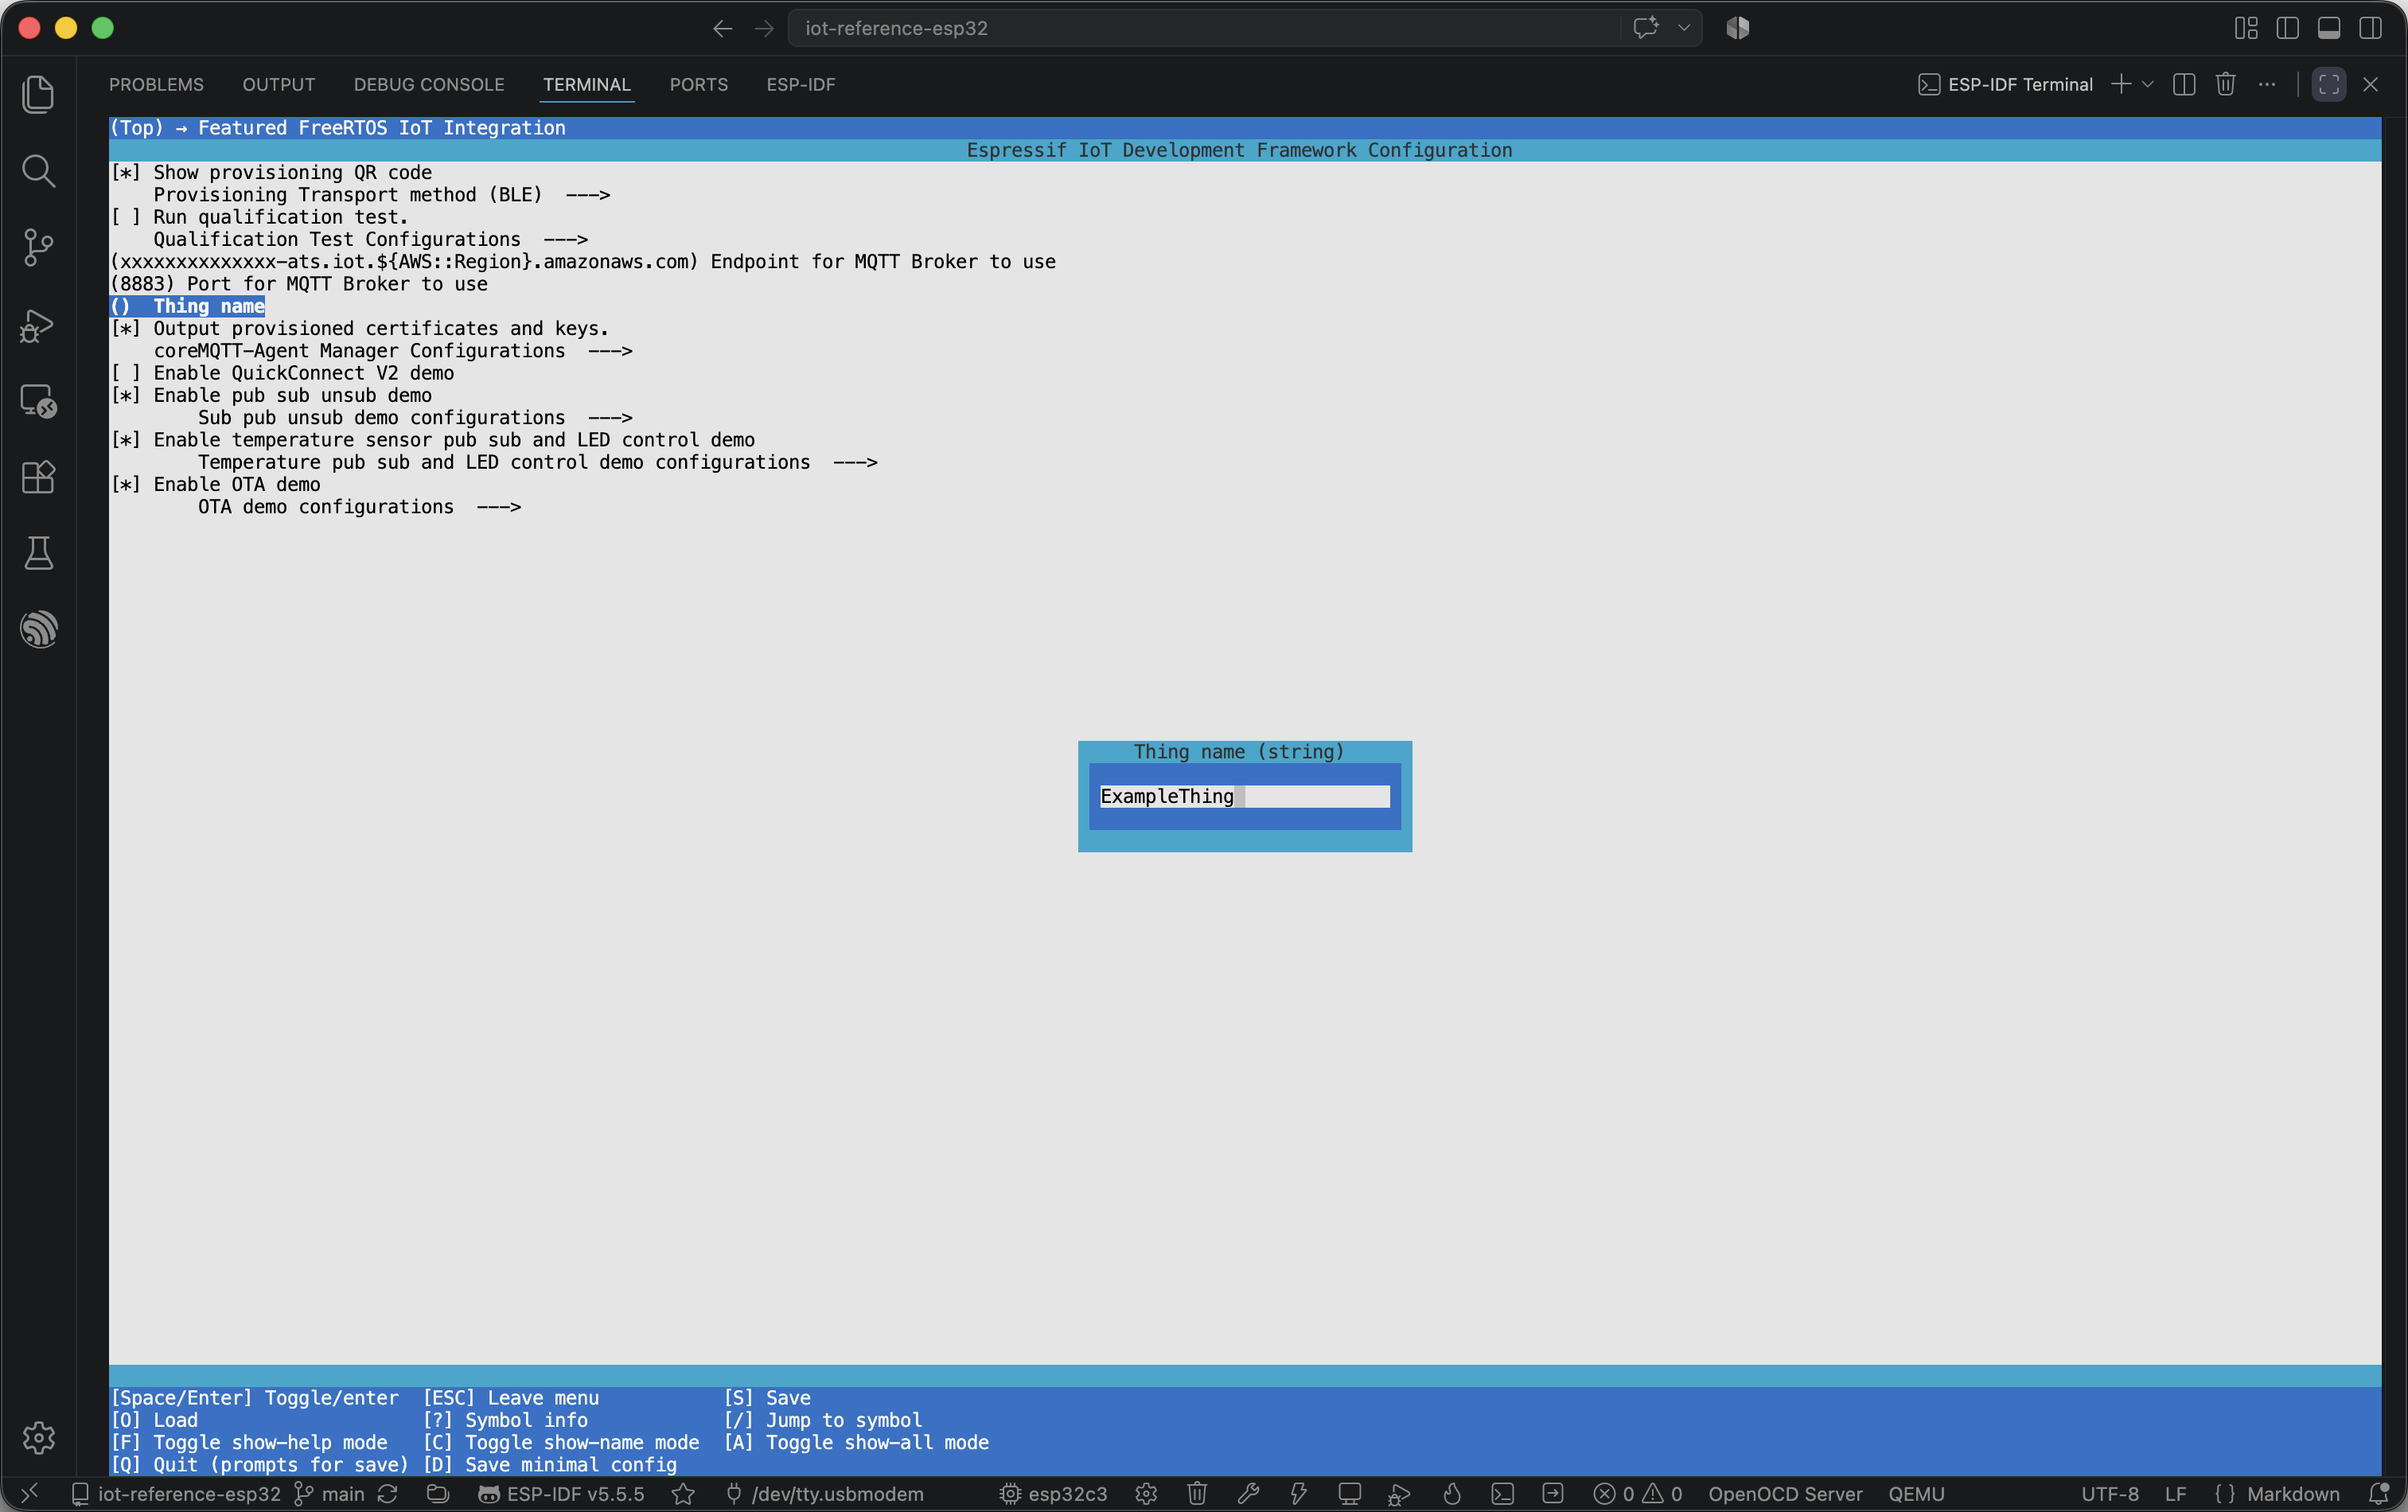This screenshot has width=2408, height=1512.
Task: Click the Copilot chat icon in title bar
Action: click(1646, 28)
